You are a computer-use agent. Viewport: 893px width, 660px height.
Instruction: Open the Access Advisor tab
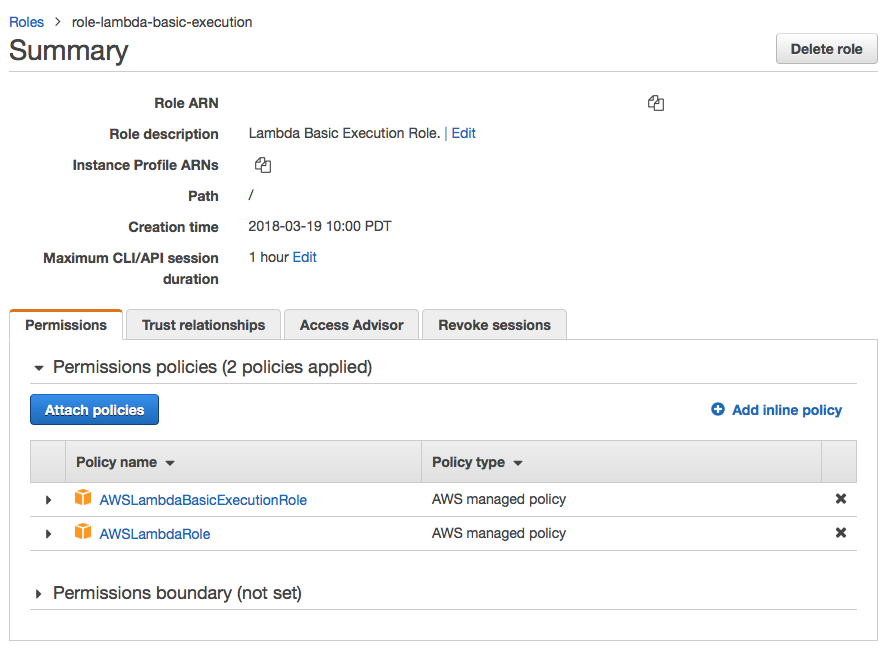(x=351, y=324)
